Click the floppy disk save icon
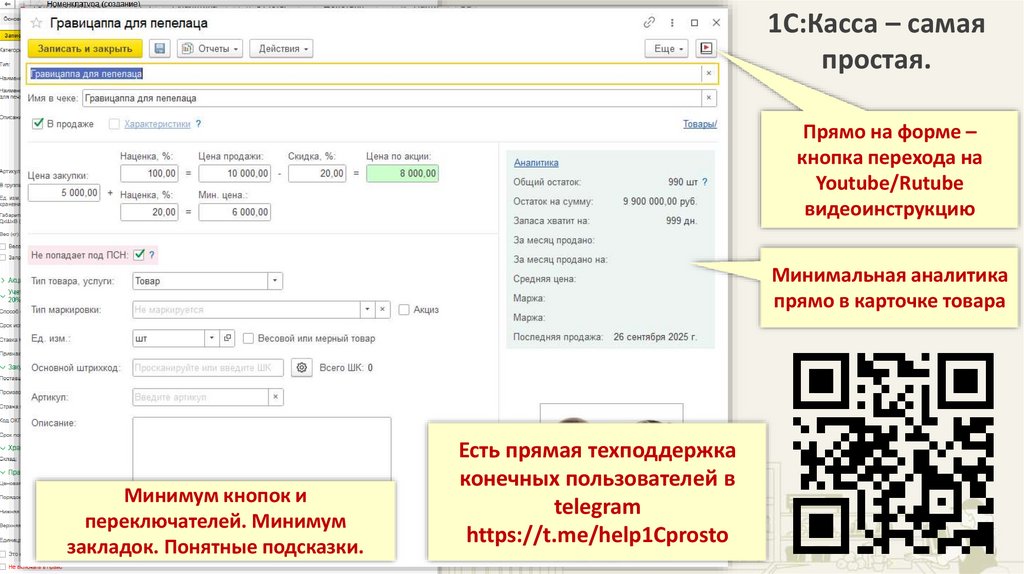 click(x=160, y=48)
